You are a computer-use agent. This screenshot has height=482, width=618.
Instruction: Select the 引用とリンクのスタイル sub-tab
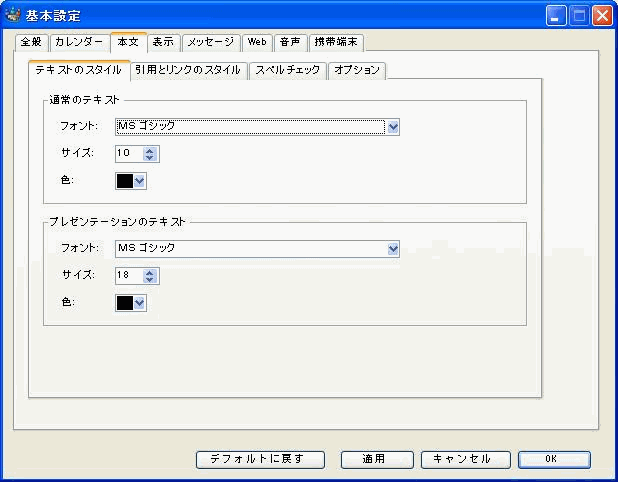tap(187, 70)
